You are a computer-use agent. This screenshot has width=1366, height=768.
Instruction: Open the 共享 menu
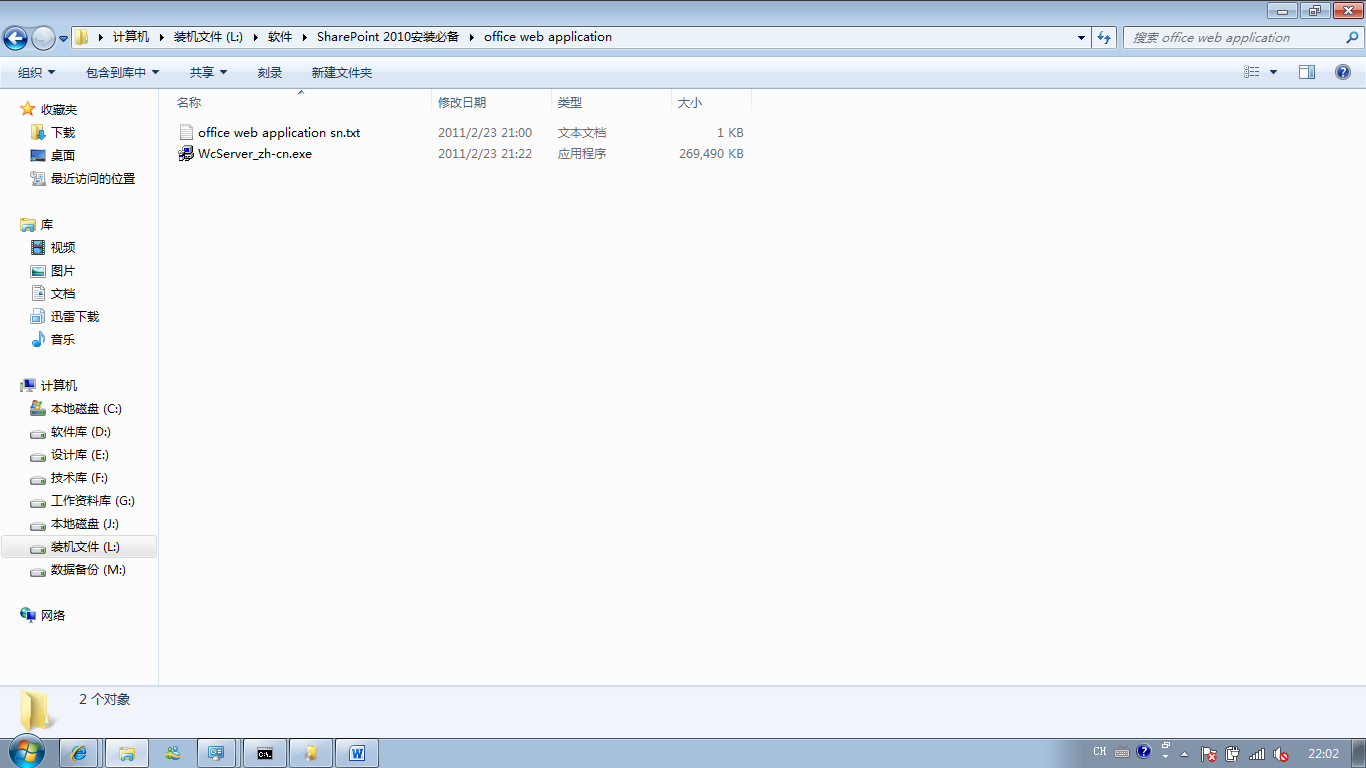coord(209,72)
